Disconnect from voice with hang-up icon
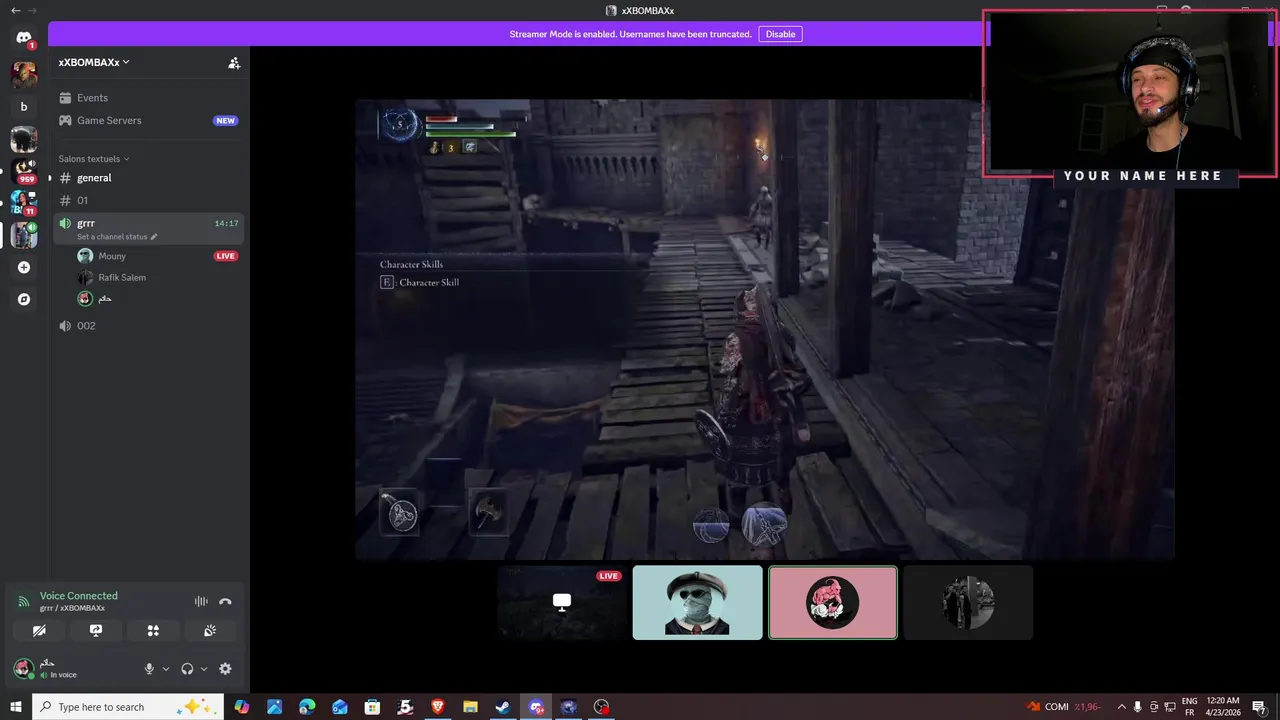Viewport: 1280px width, 720px height. [225, 601]
